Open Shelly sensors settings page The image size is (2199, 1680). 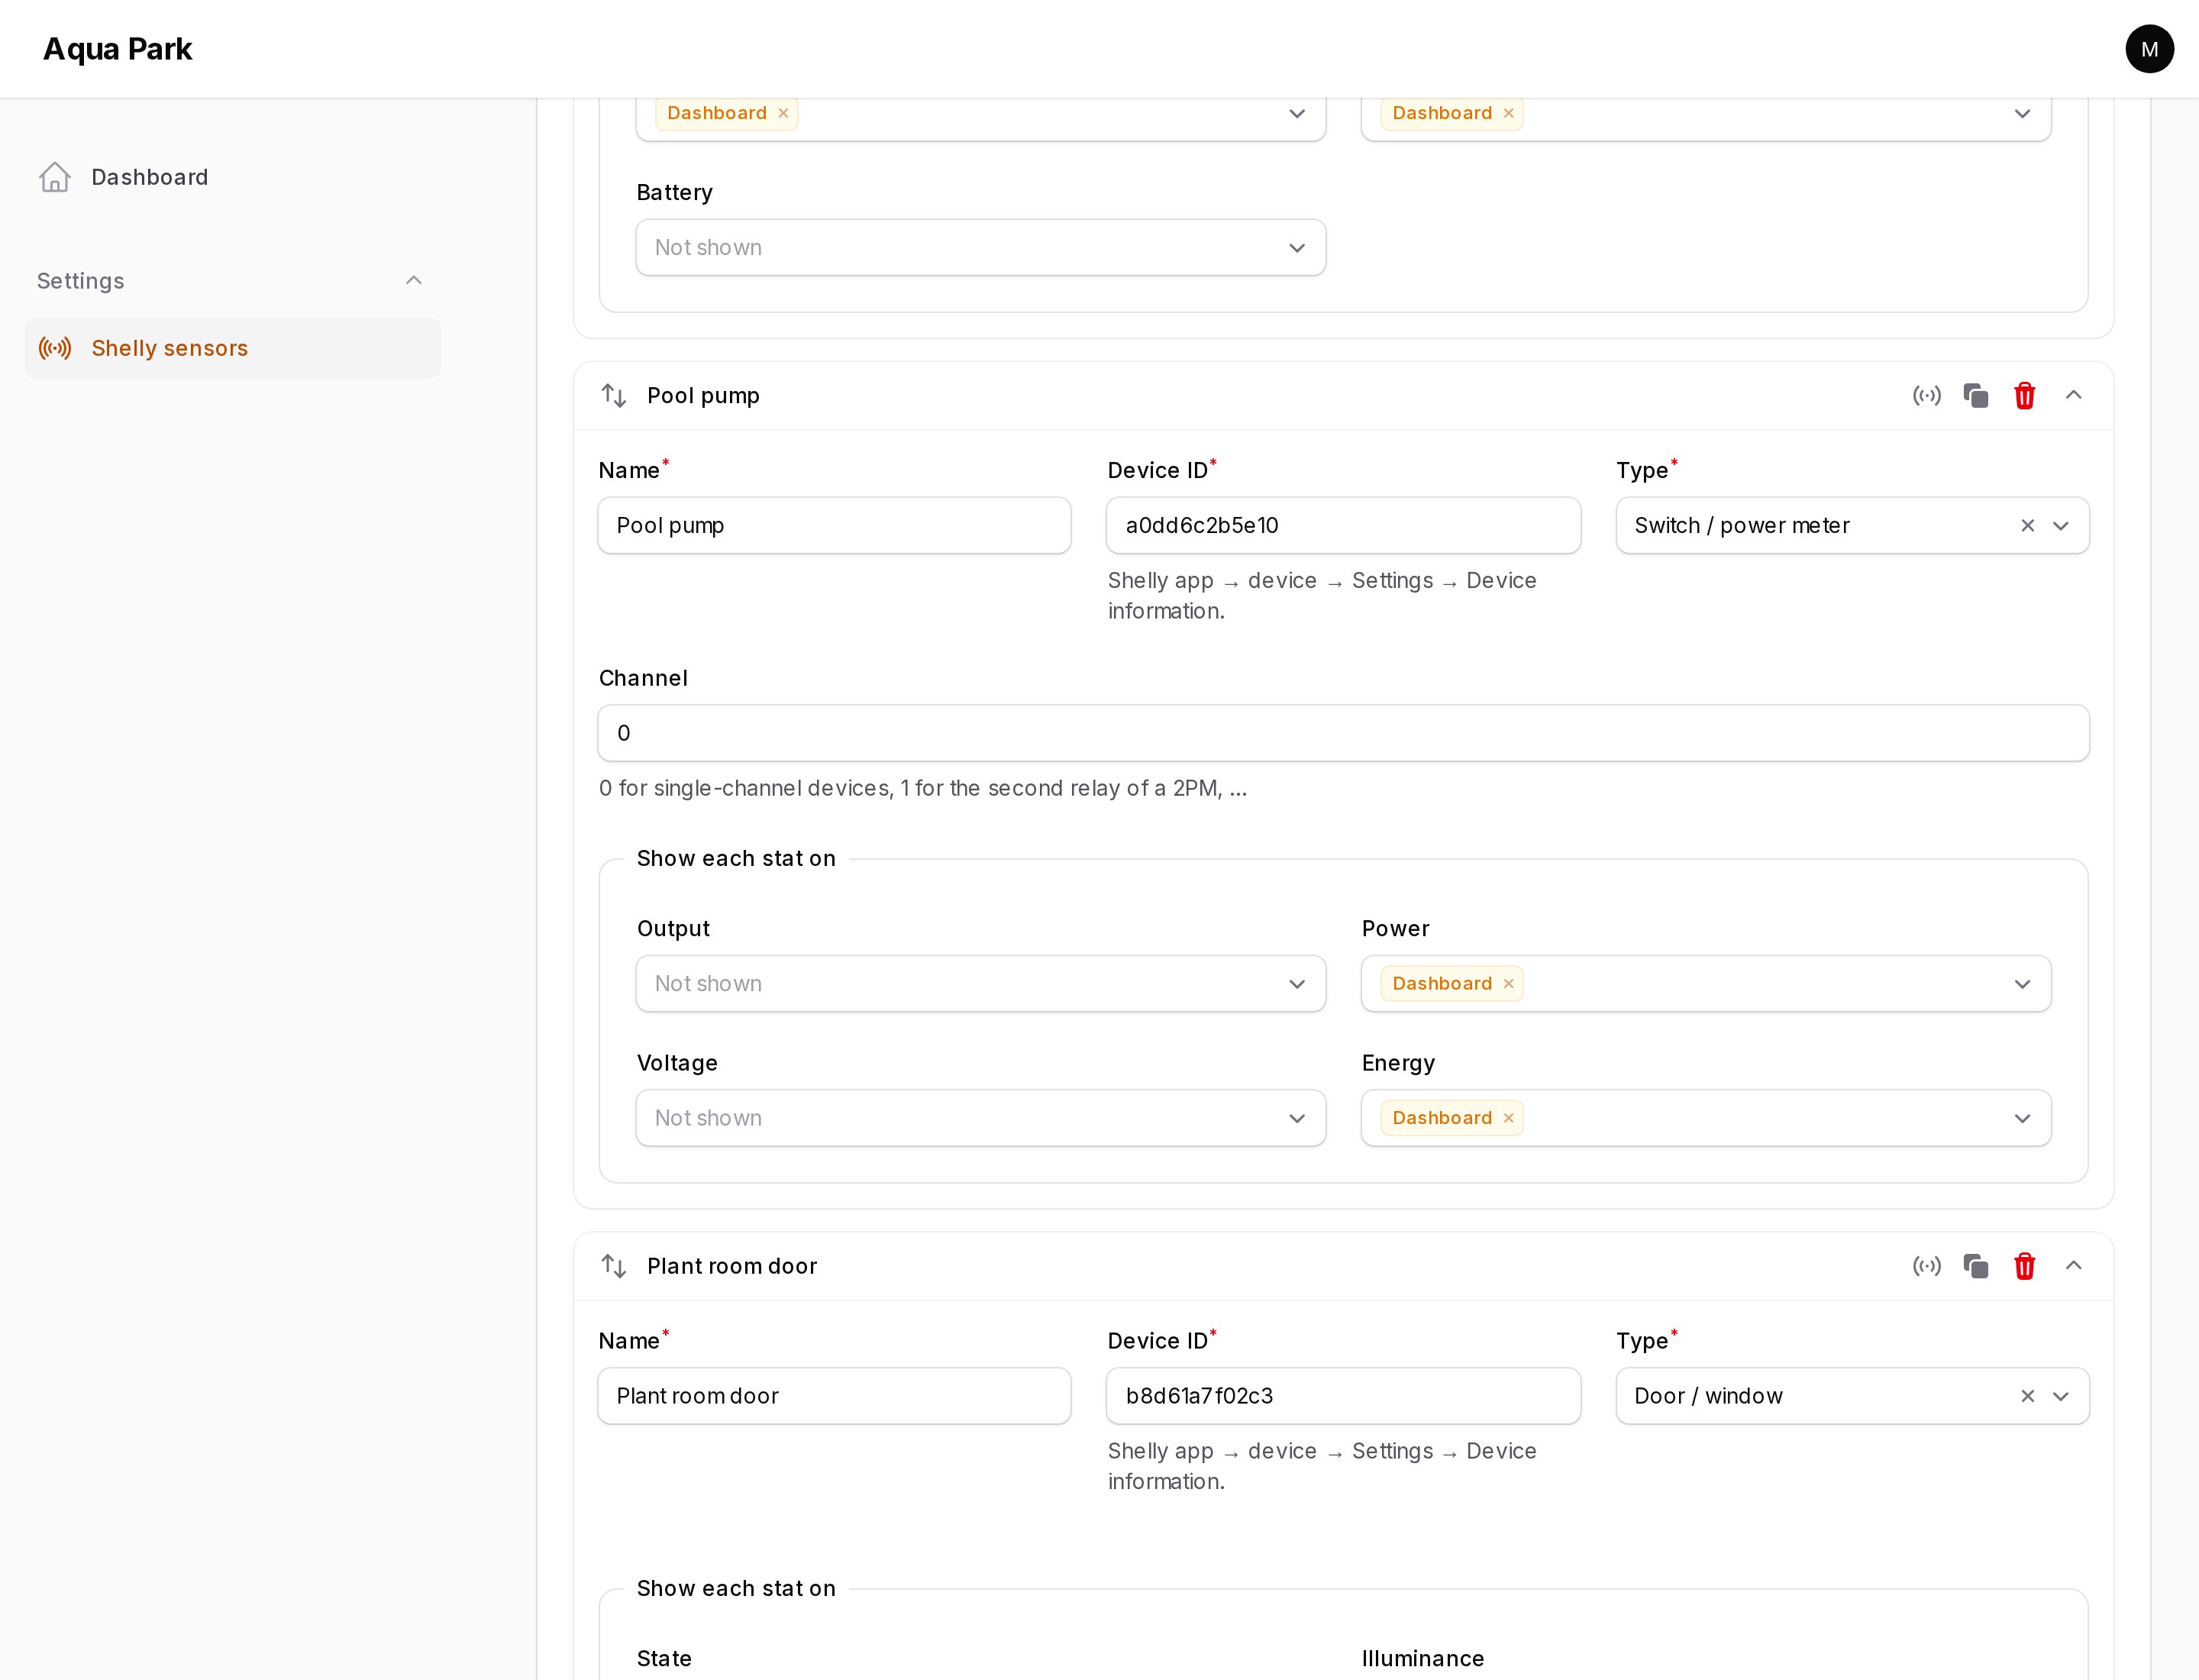click(232, 348)
